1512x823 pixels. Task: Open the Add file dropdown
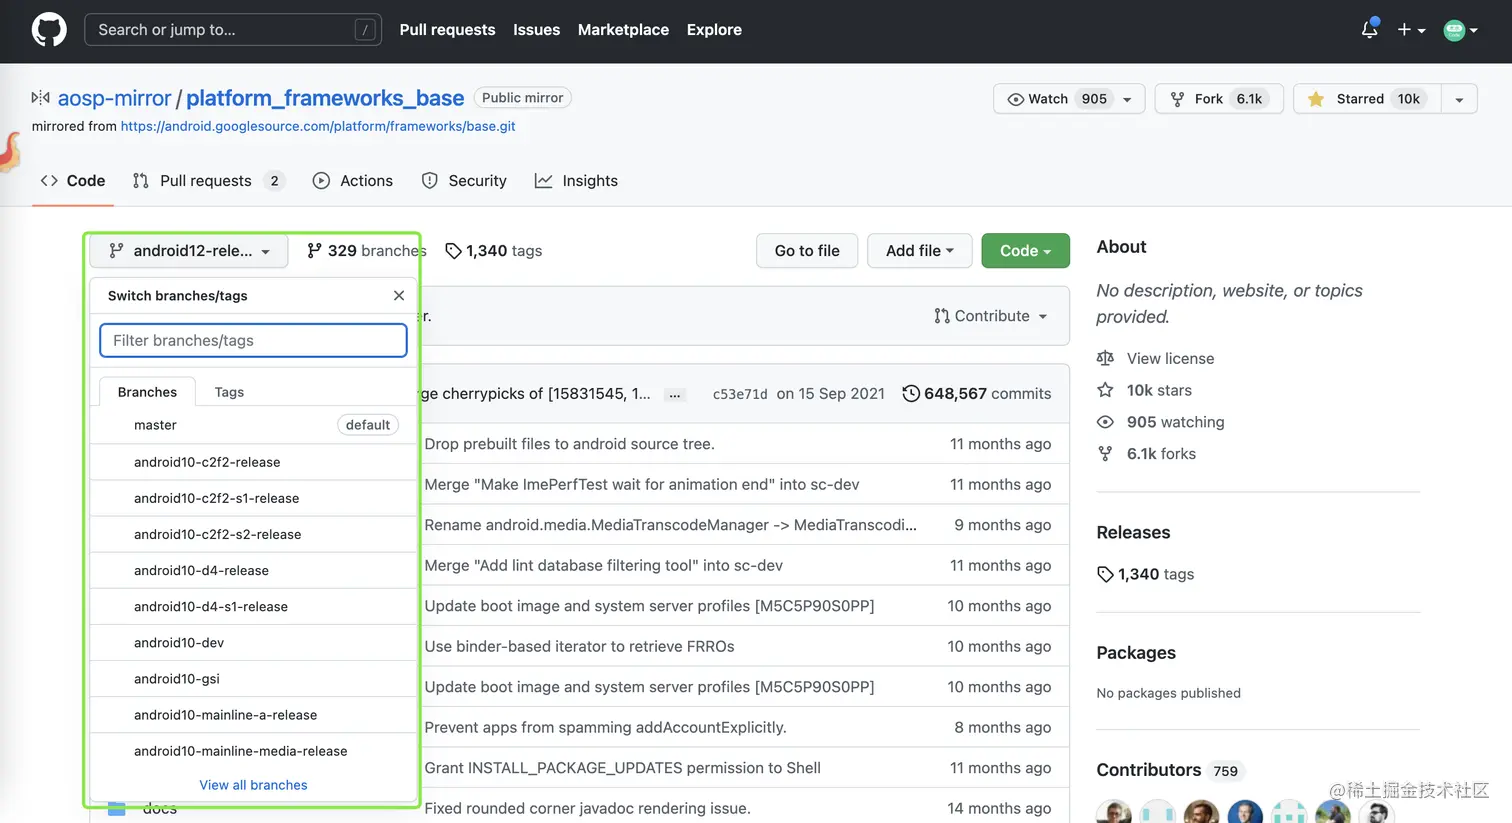click(x=919, y=251)
